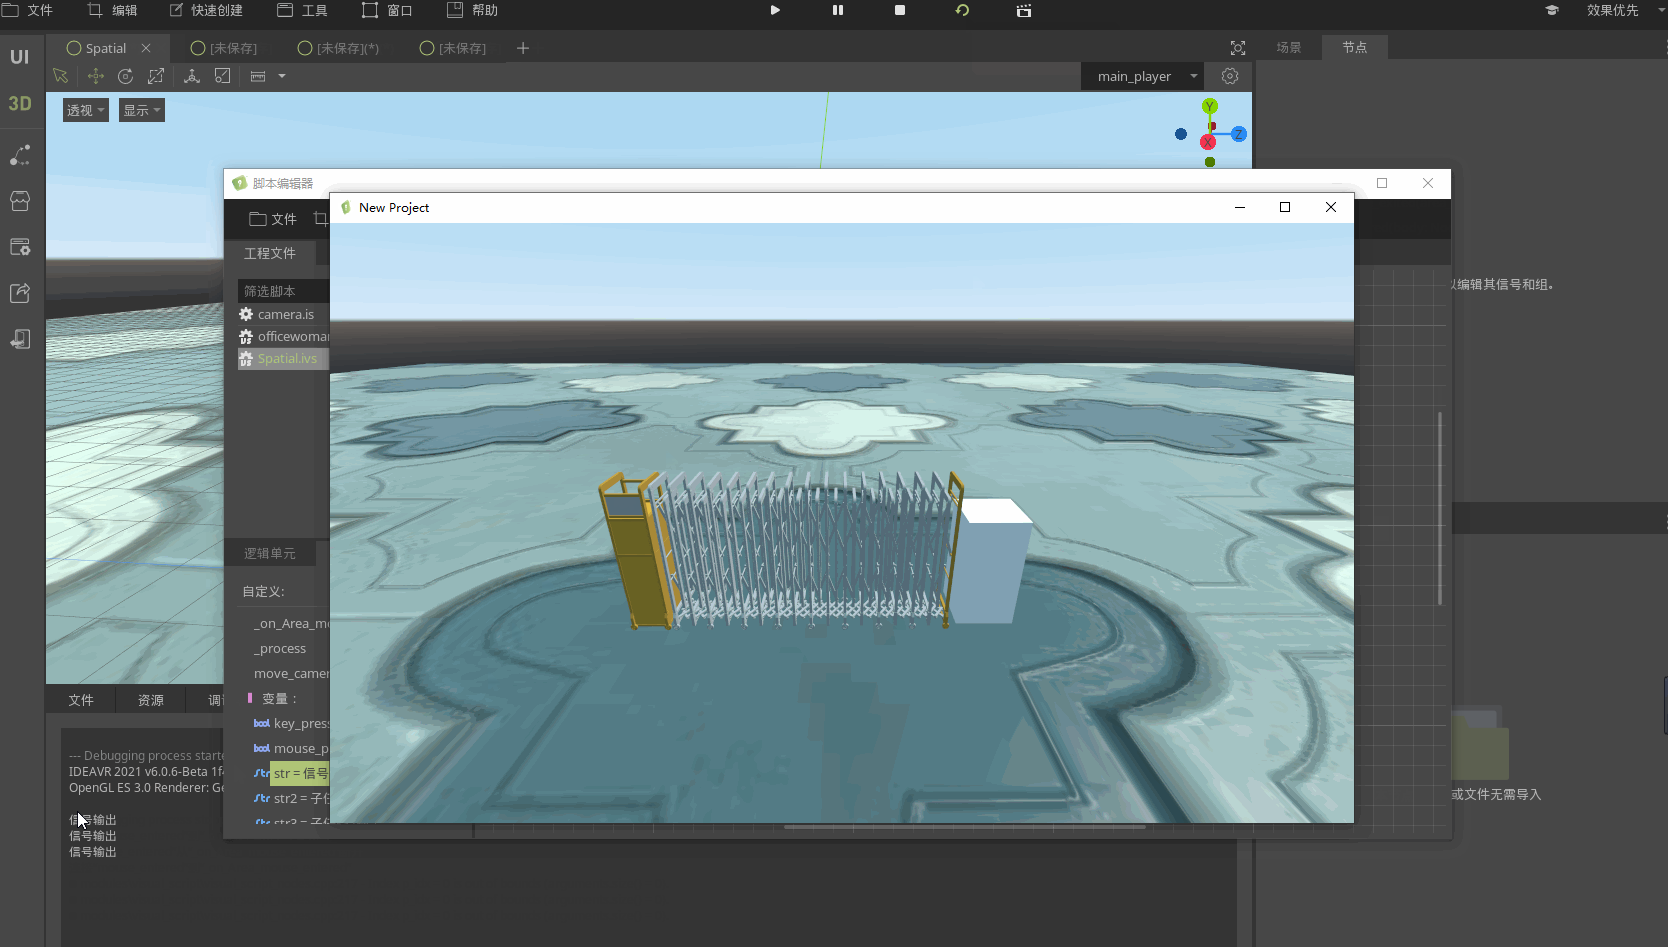Click the clapperboard record icon
Image resolution: width=1668 pixels, height=947 pixels.
click(1024, 10)
